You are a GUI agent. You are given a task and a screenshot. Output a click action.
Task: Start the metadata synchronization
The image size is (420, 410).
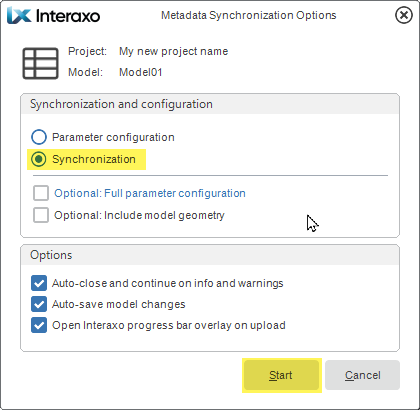coord(281,375)
